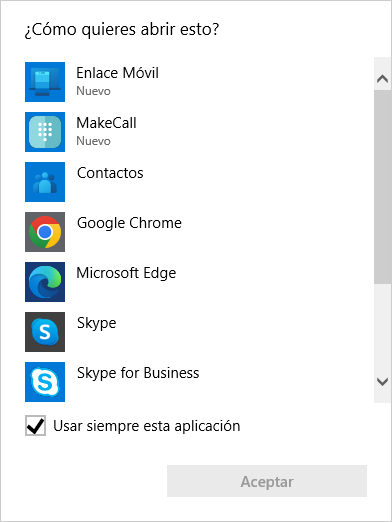Viewport: 392px width, 522px height.
Task: Choose the MakeCall dialpad icon
Action: pyautogui.click(x=45, y=132)
